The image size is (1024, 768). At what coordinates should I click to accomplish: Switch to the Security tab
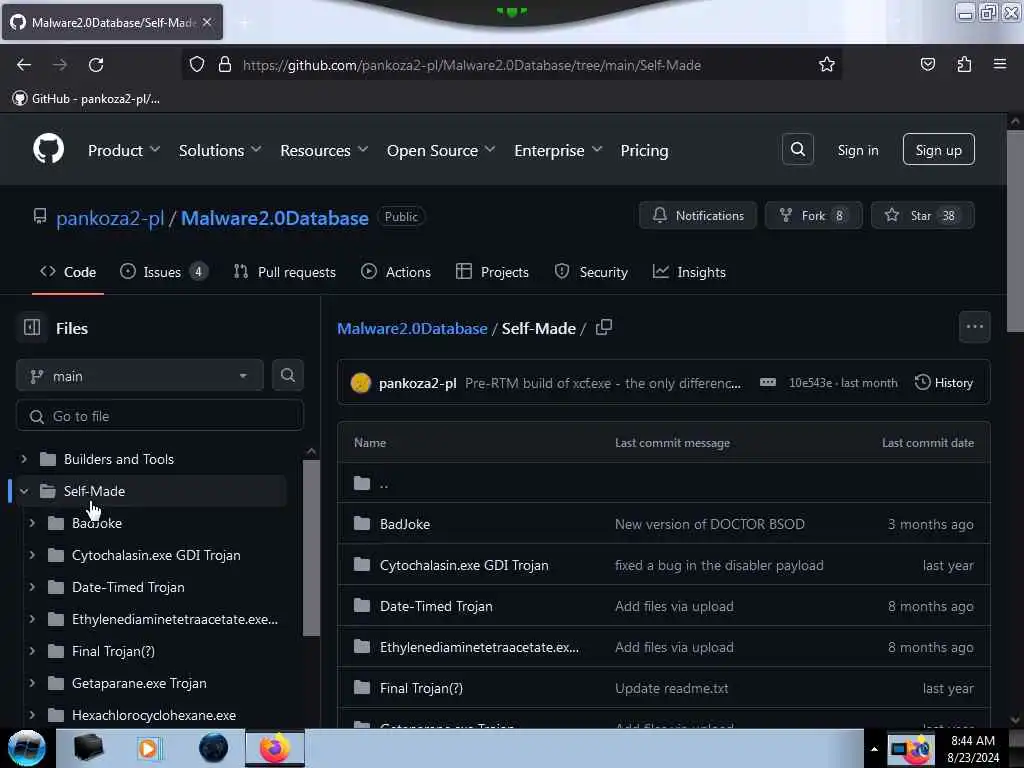tap(591, 272)
